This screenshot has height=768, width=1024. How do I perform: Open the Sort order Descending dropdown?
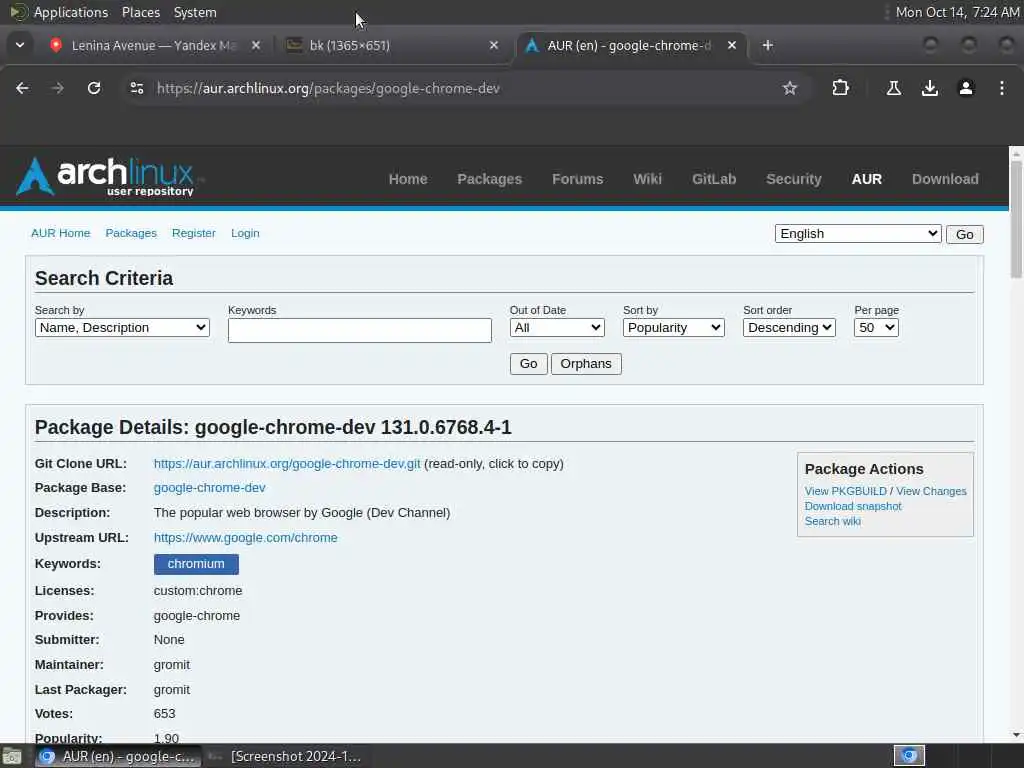point(789,328)
